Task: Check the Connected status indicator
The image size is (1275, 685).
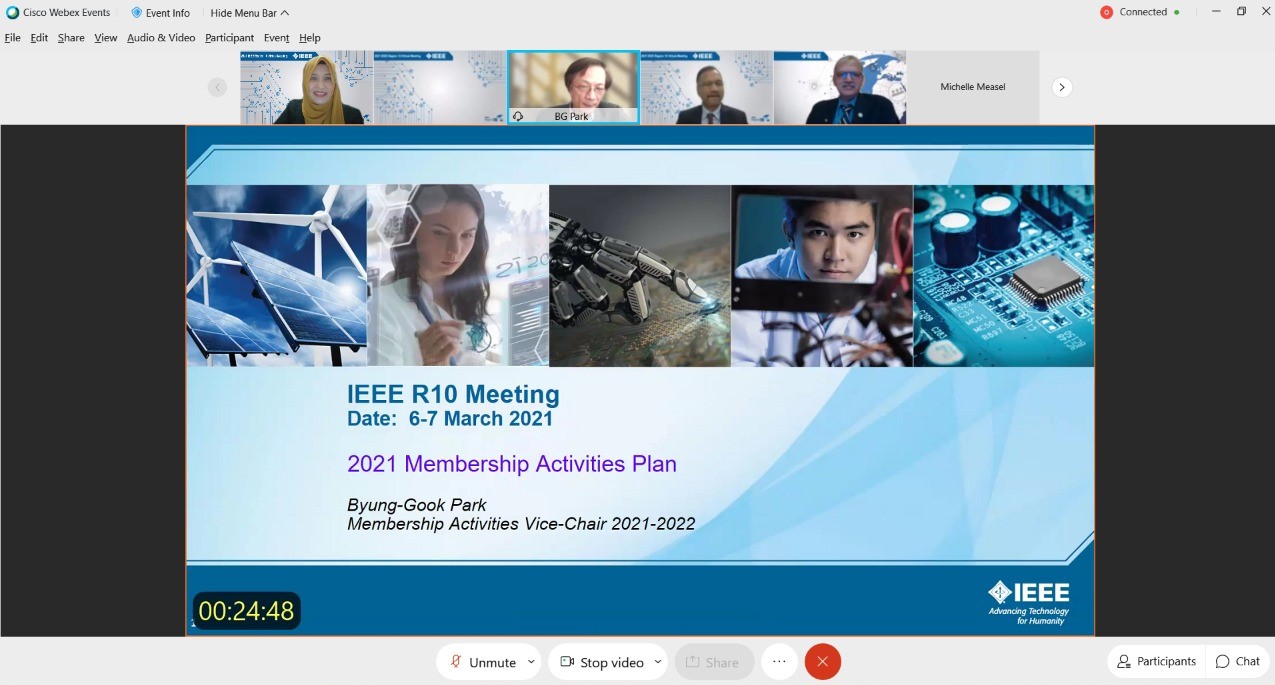Action: tap(1140, 12)
